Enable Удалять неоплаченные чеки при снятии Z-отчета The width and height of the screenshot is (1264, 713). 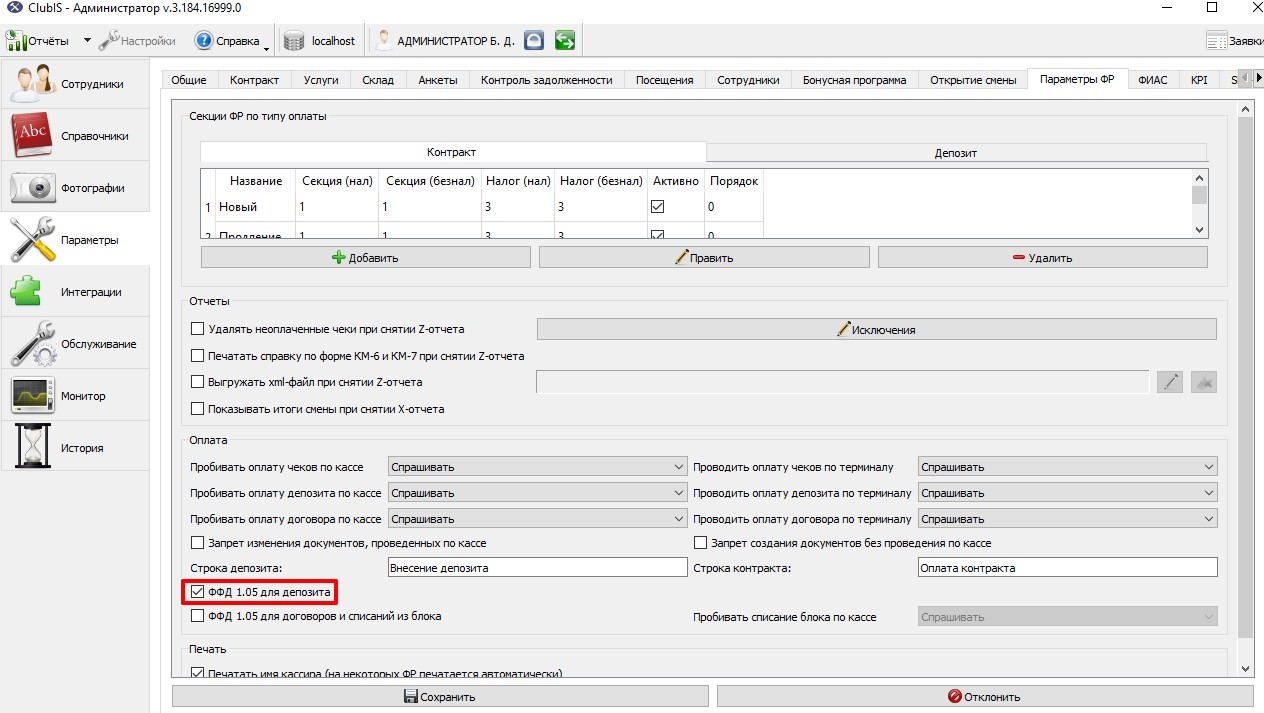tap(197, 329)
